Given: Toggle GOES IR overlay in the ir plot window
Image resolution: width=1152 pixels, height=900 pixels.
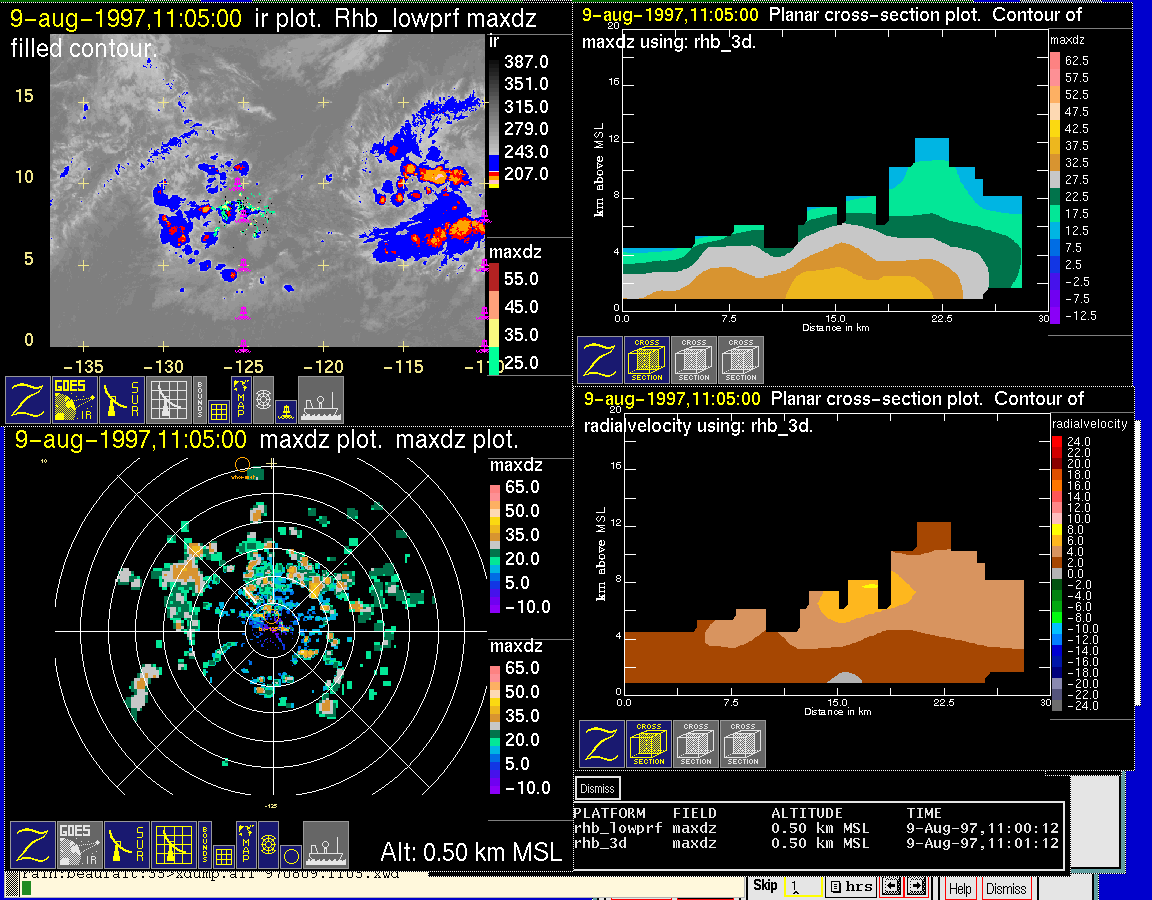Looking at the screenshot, I should (x=75, y=399).
